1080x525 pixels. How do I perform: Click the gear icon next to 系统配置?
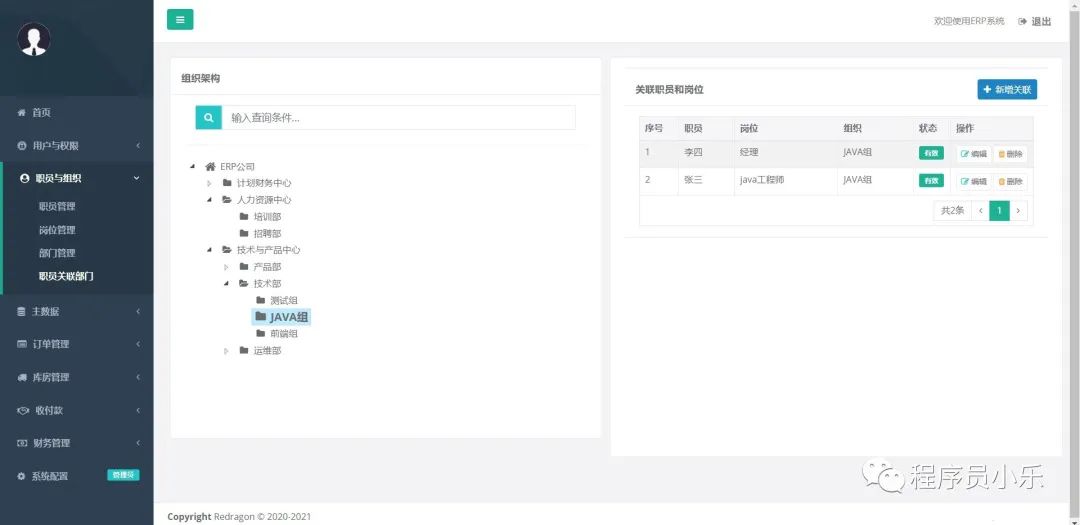pyautogui.click(x=21, y=476)
